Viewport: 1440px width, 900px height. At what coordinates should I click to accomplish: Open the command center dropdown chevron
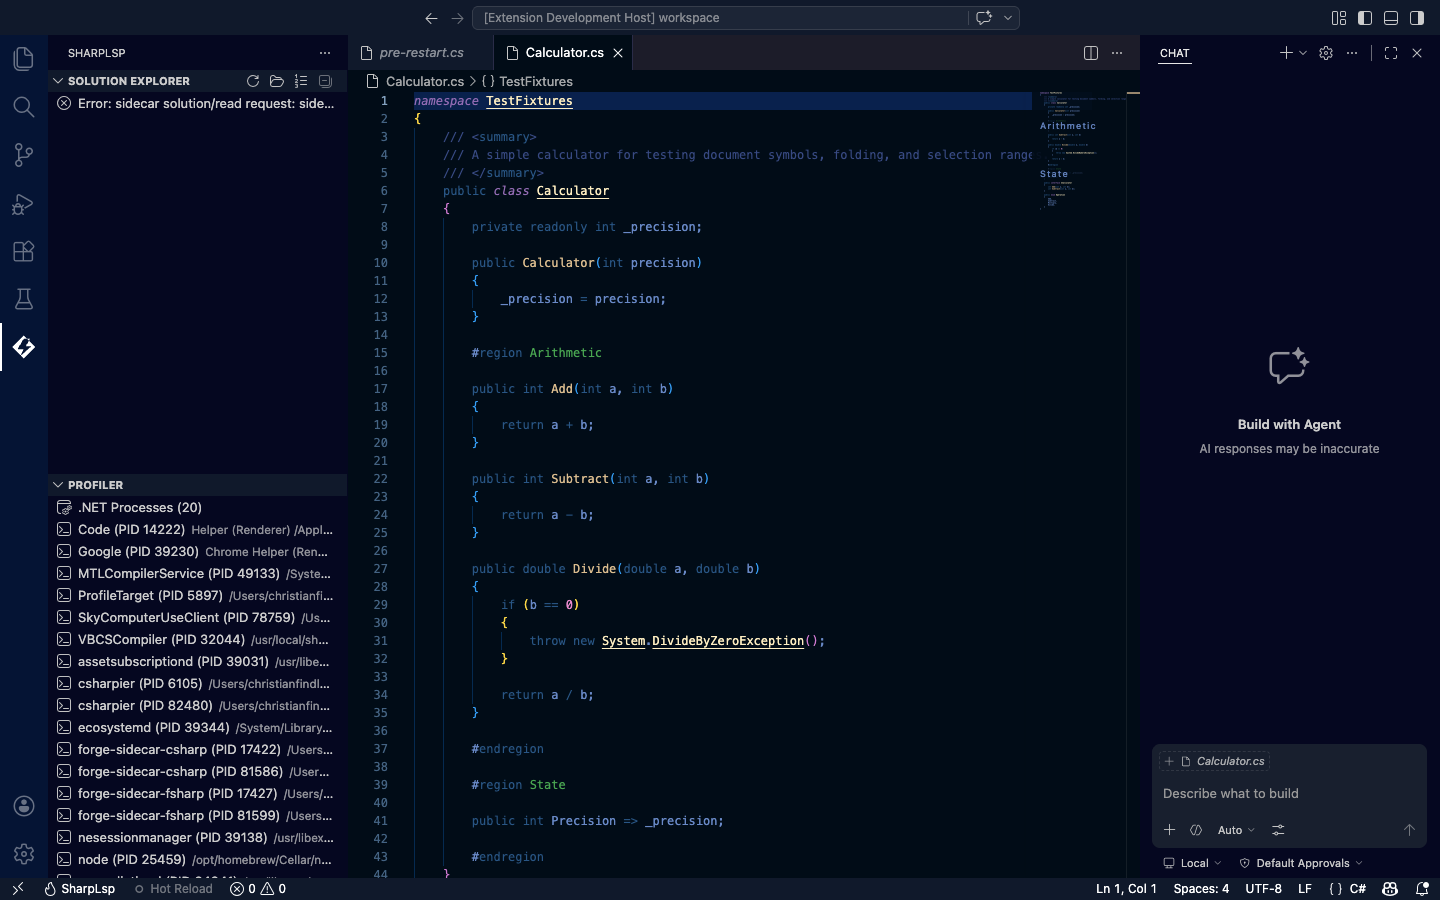[x=1008, y=18]
